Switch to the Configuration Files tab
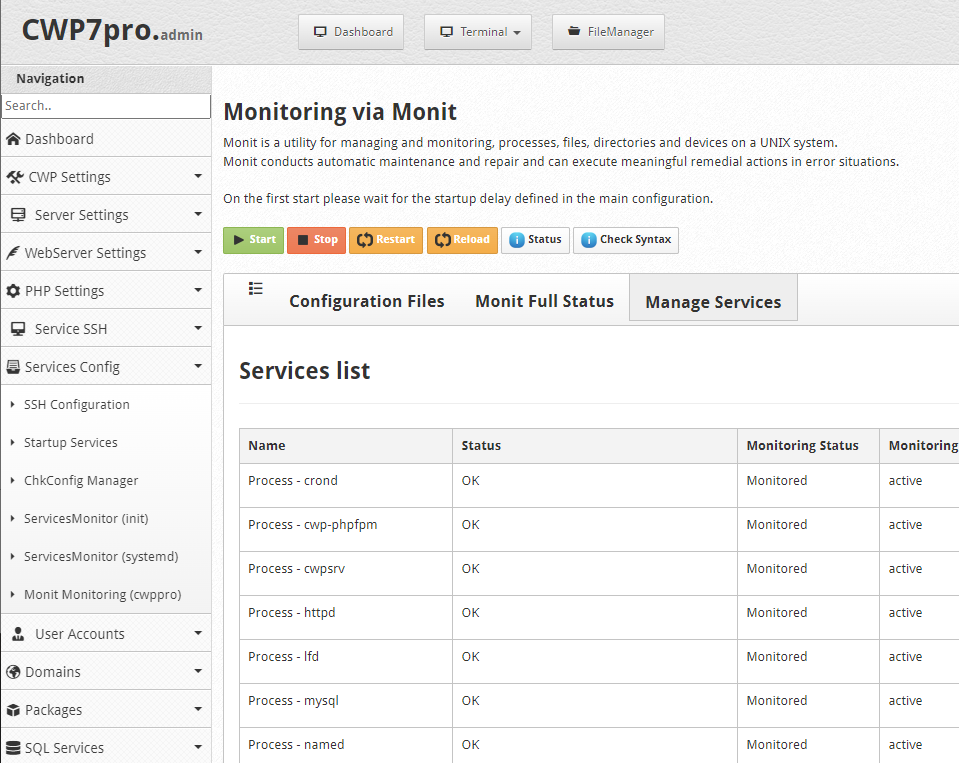This screenshot has width=959, height=763. pos(366,301)
